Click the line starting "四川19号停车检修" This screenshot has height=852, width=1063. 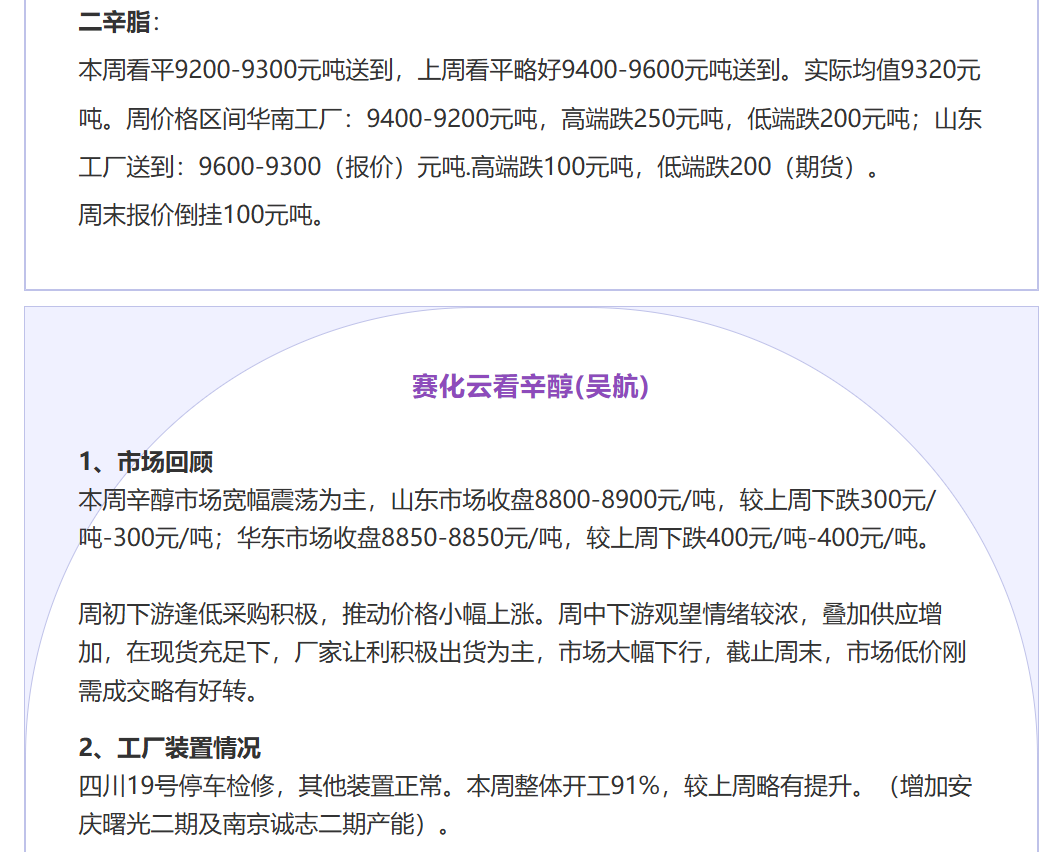(525, 786)
